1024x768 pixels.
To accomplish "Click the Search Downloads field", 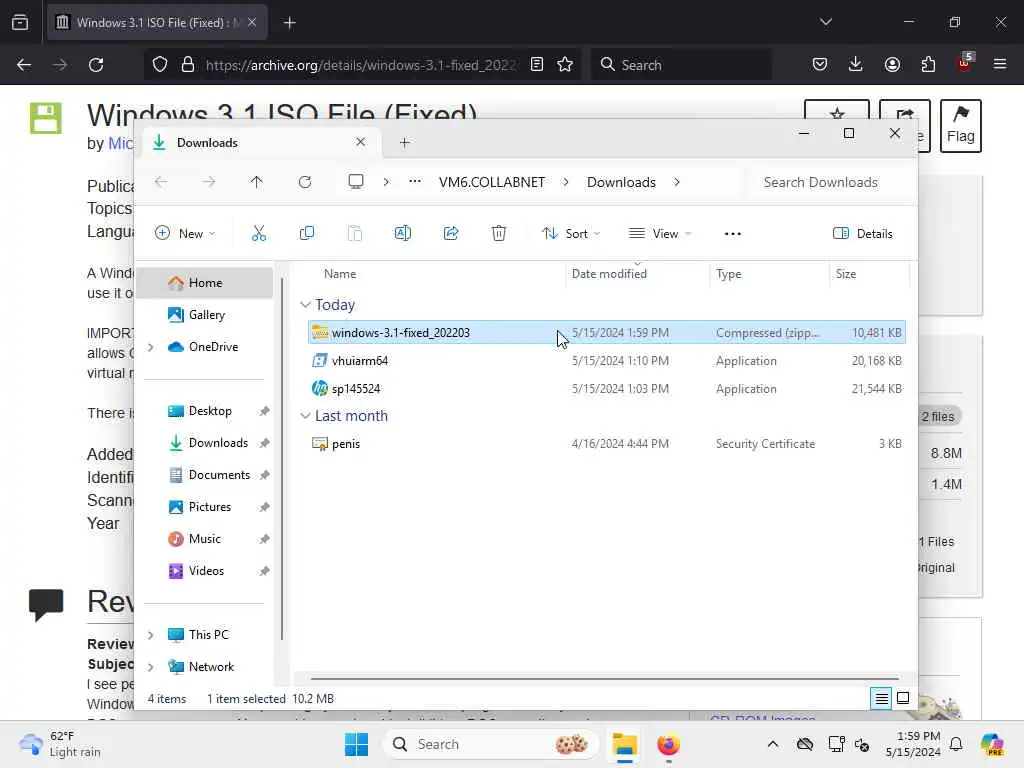I will point(828,182).
